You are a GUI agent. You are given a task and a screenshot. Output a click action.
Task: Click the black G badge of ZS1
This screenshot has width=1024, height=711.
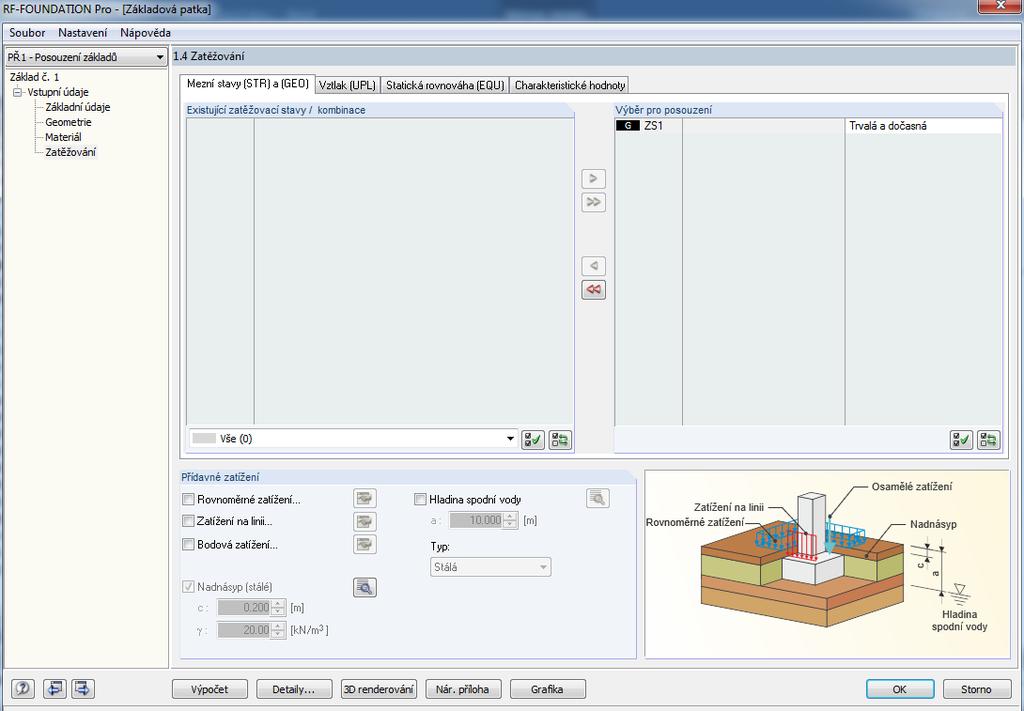point(628,126)
